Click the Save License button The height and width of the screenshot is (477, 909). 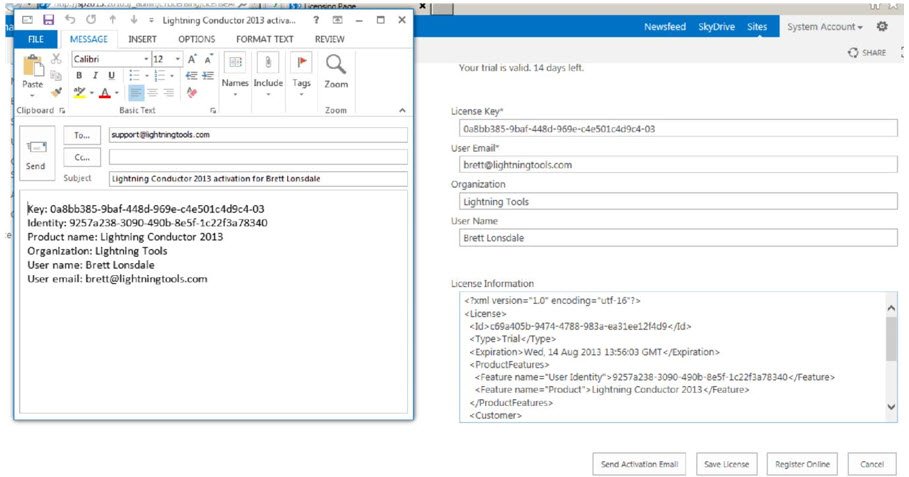click(726, 464)
